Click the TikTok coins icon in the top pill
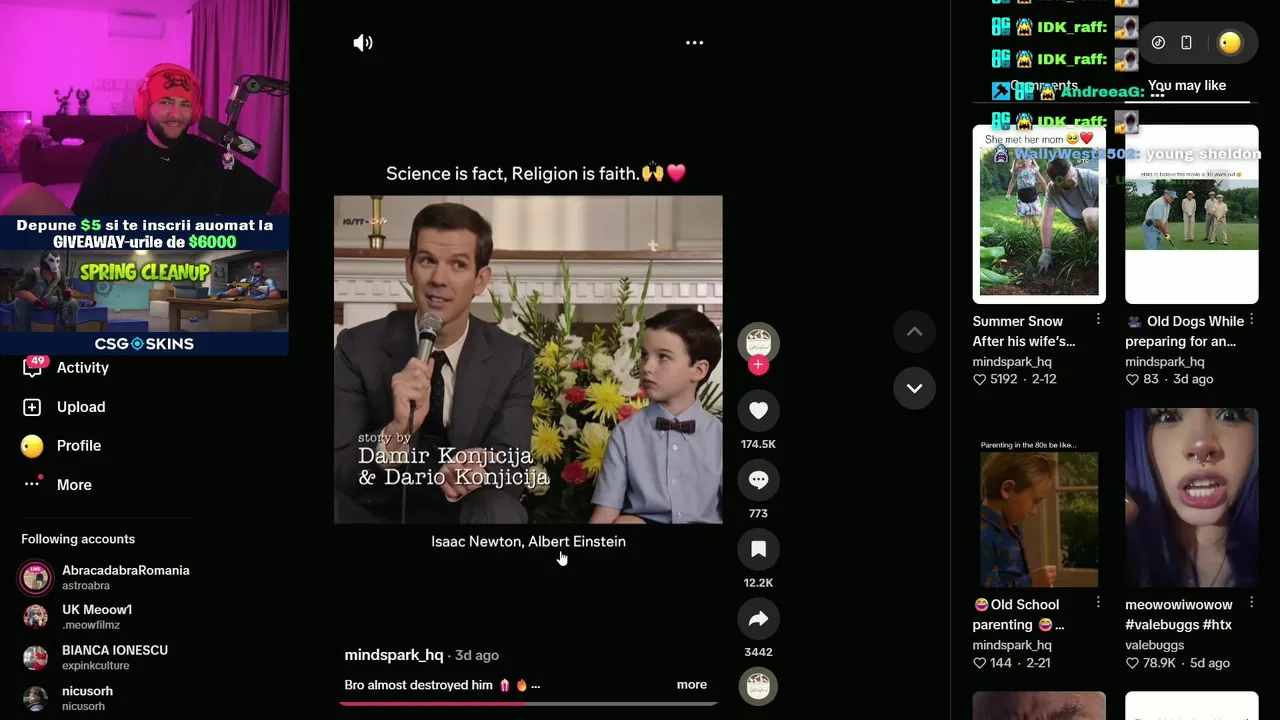 (1158, 42)
